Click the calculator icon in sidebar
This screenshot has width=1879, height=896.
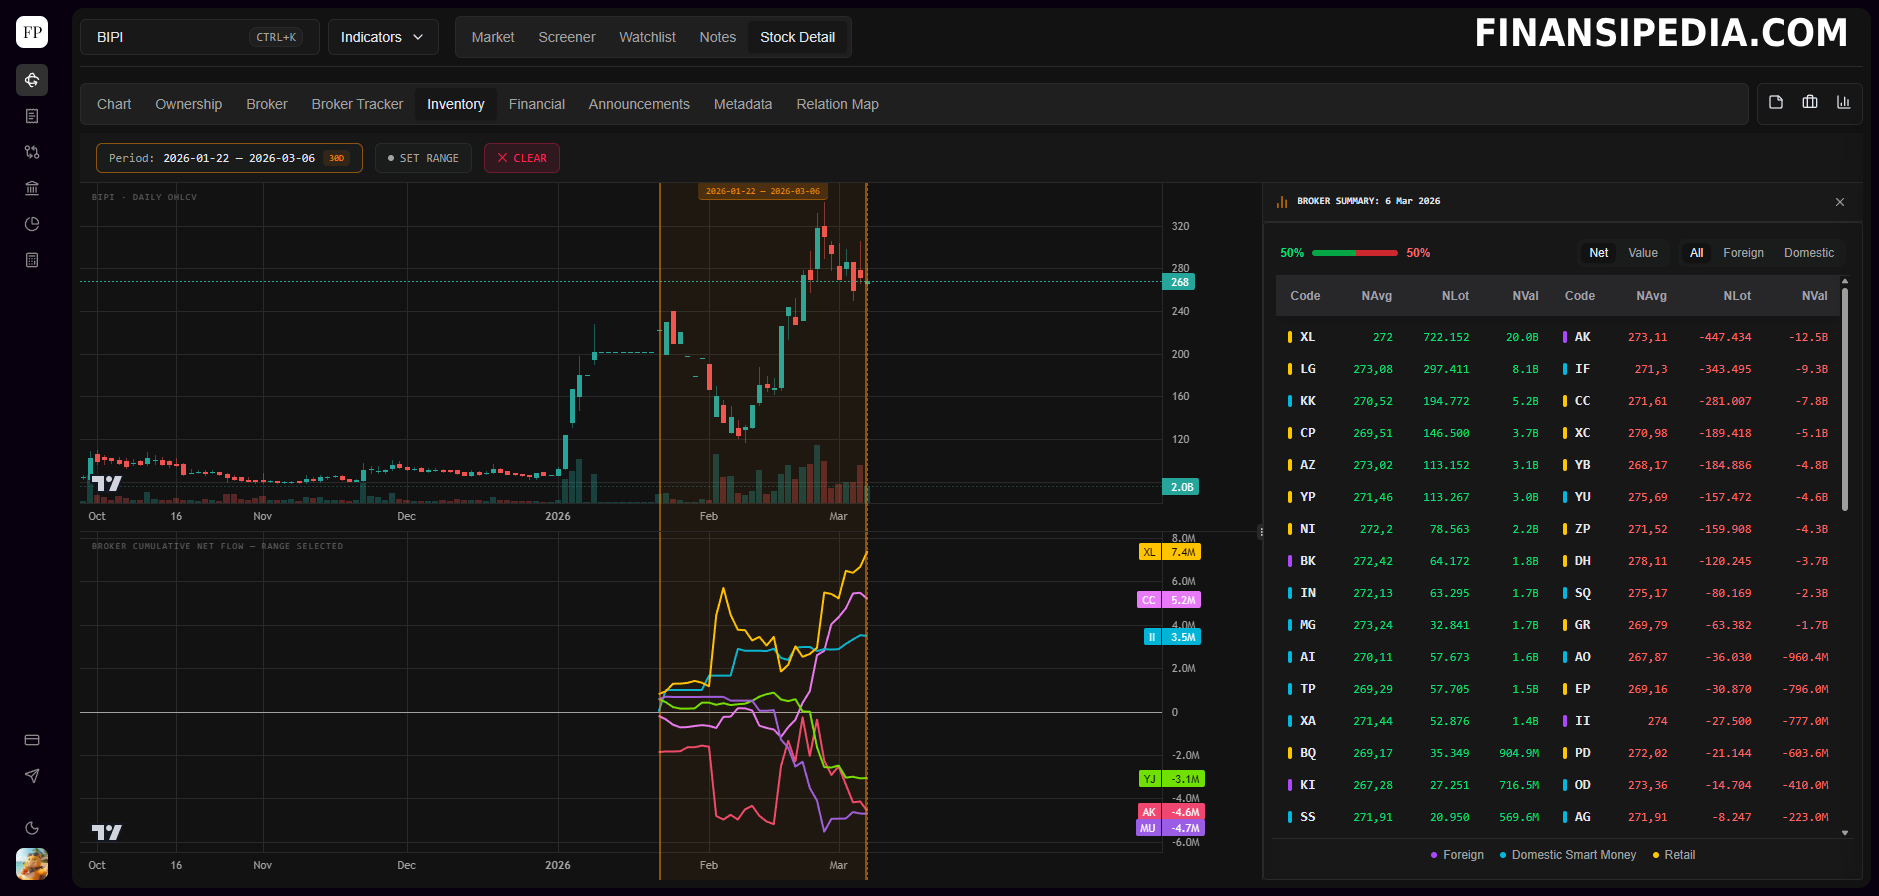[32, 260]
